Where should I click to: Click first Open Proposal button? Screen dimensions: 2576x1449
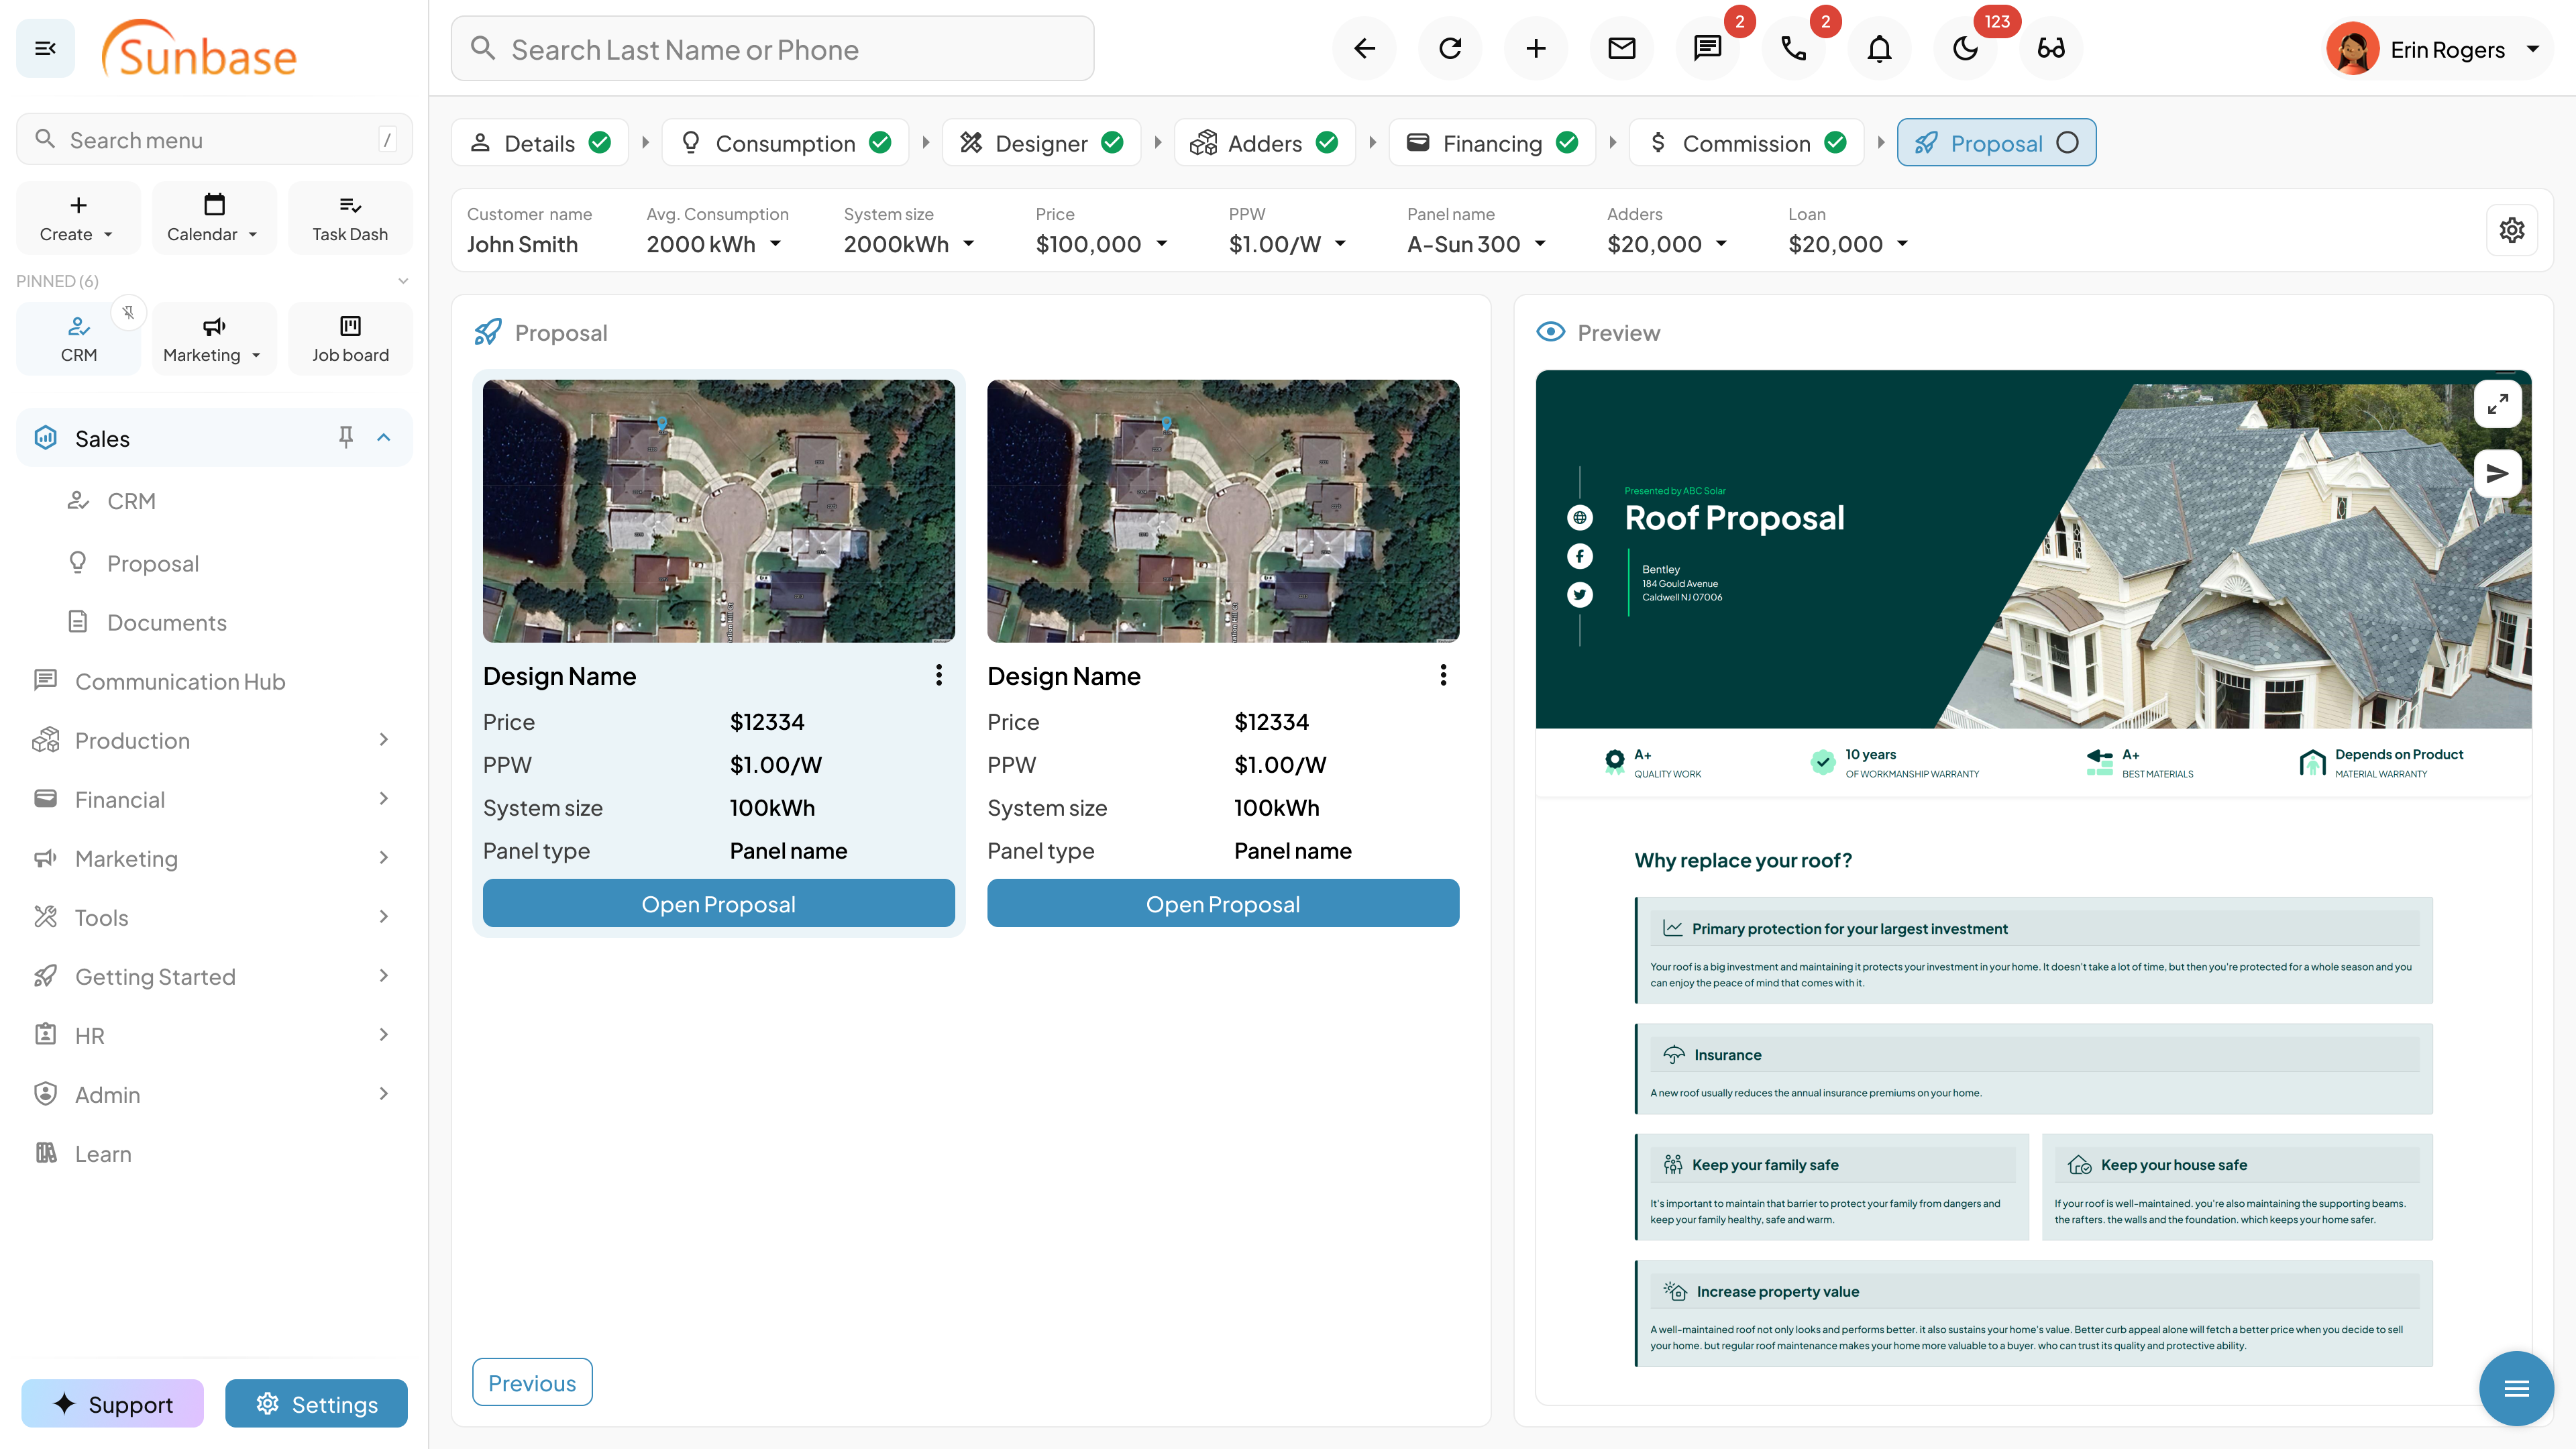(718, 904)
